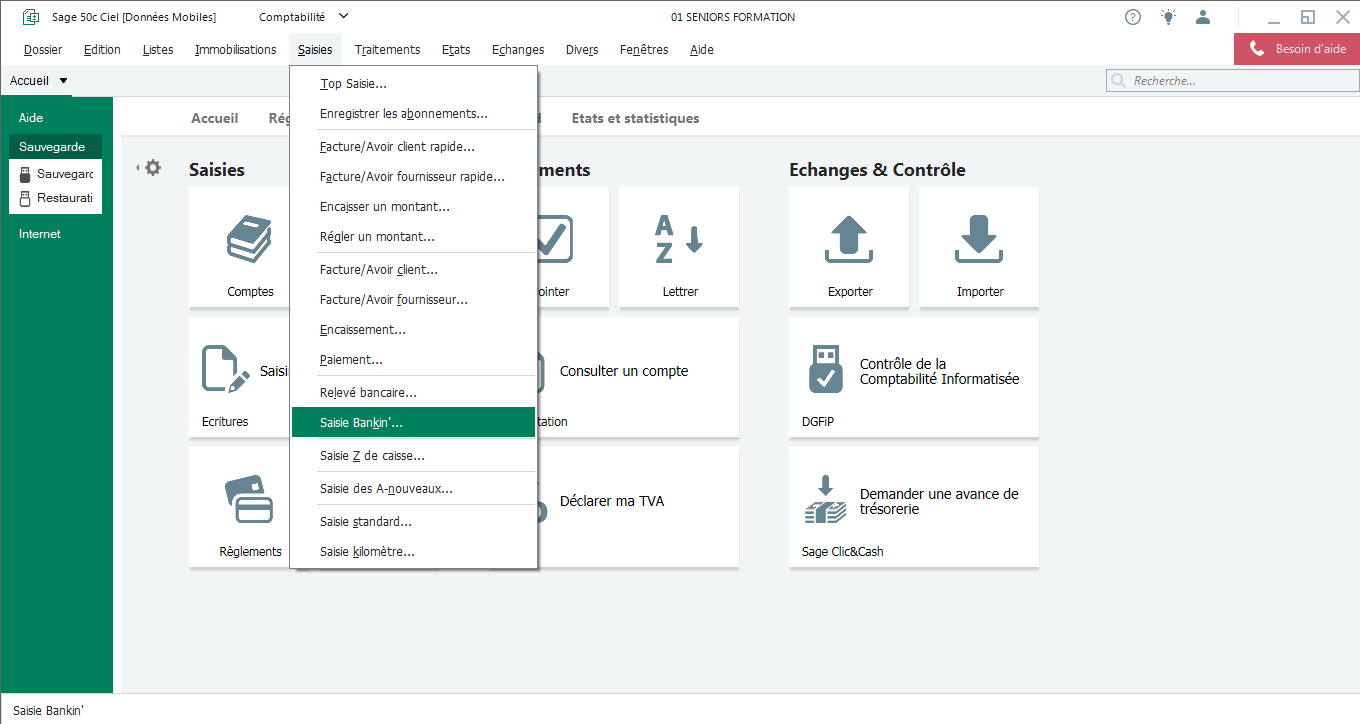1360x724 pixels.
Task: Open Consulter un compte tile
Action: coord(624,371)
